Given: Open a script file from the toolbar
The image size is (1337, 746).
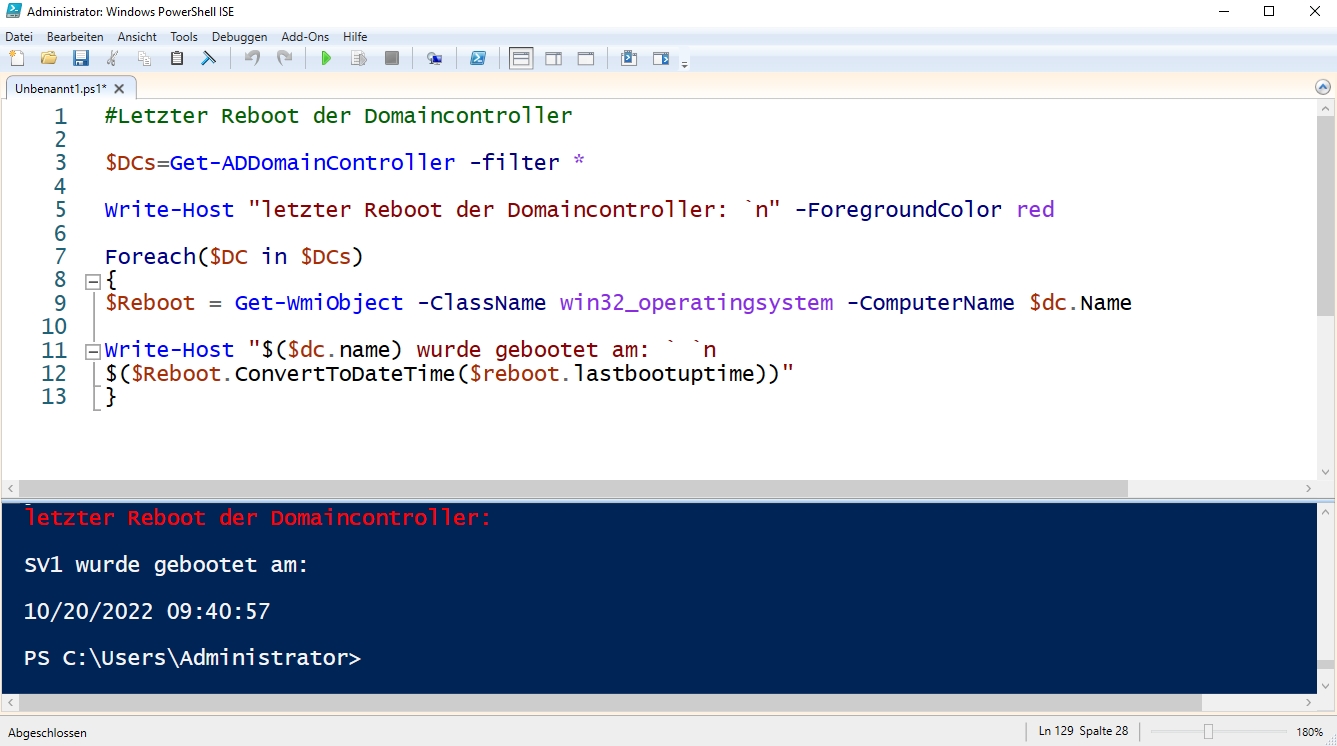Looking at the screenshot, I should 48,58.
